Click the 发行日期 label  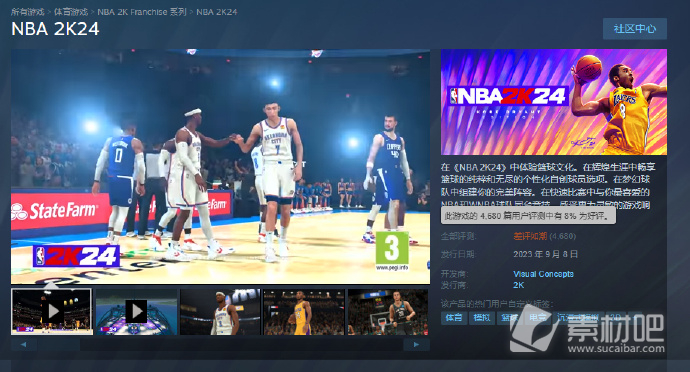[x=458, y=254]
